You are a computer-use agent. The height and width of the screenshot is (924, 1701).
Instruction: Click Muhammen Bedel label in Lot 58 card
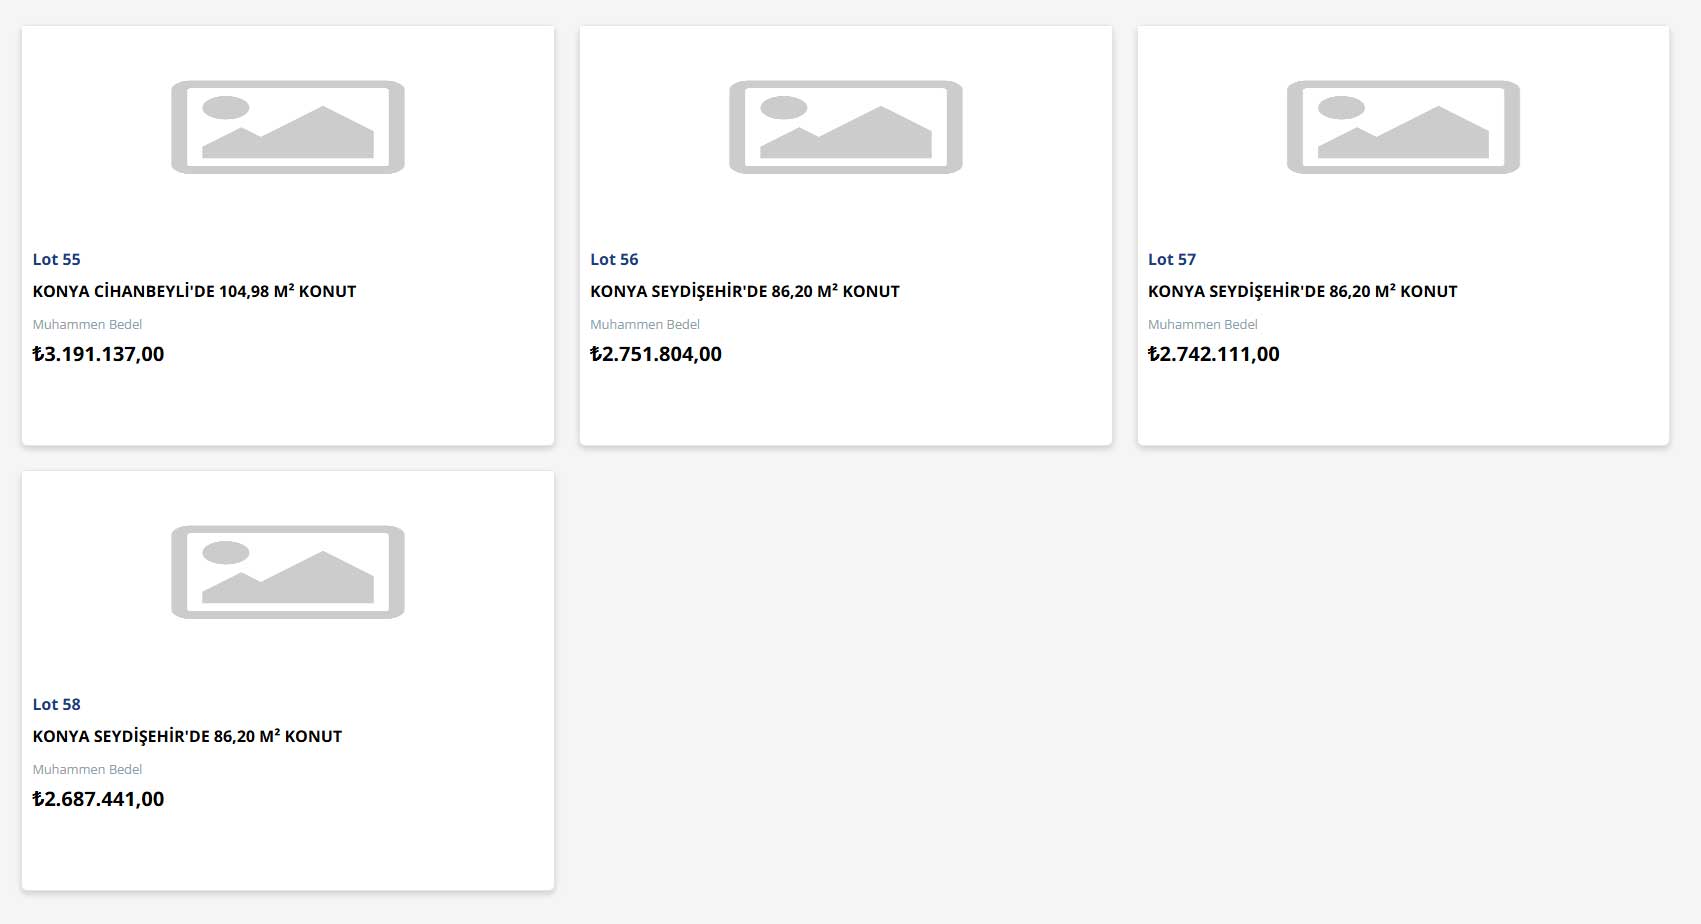coord(87,769)
